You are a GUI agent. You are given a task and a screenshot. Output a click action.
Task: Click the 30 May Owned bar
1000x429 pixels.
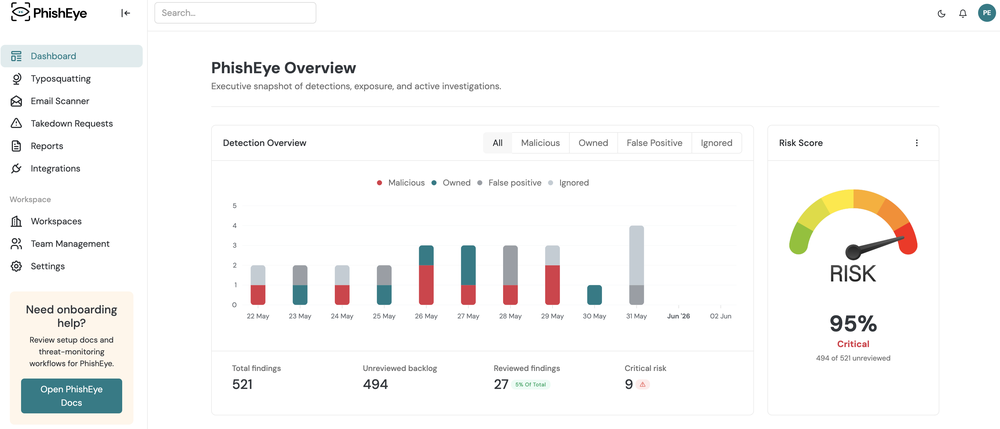(x=594, y=294)
